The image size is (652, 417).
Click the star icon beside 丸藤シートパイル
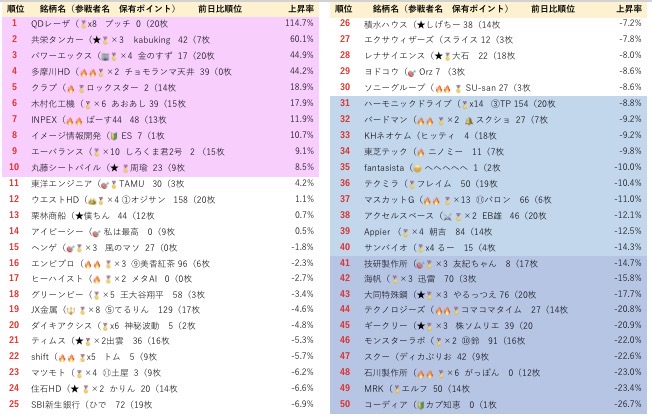112,167
